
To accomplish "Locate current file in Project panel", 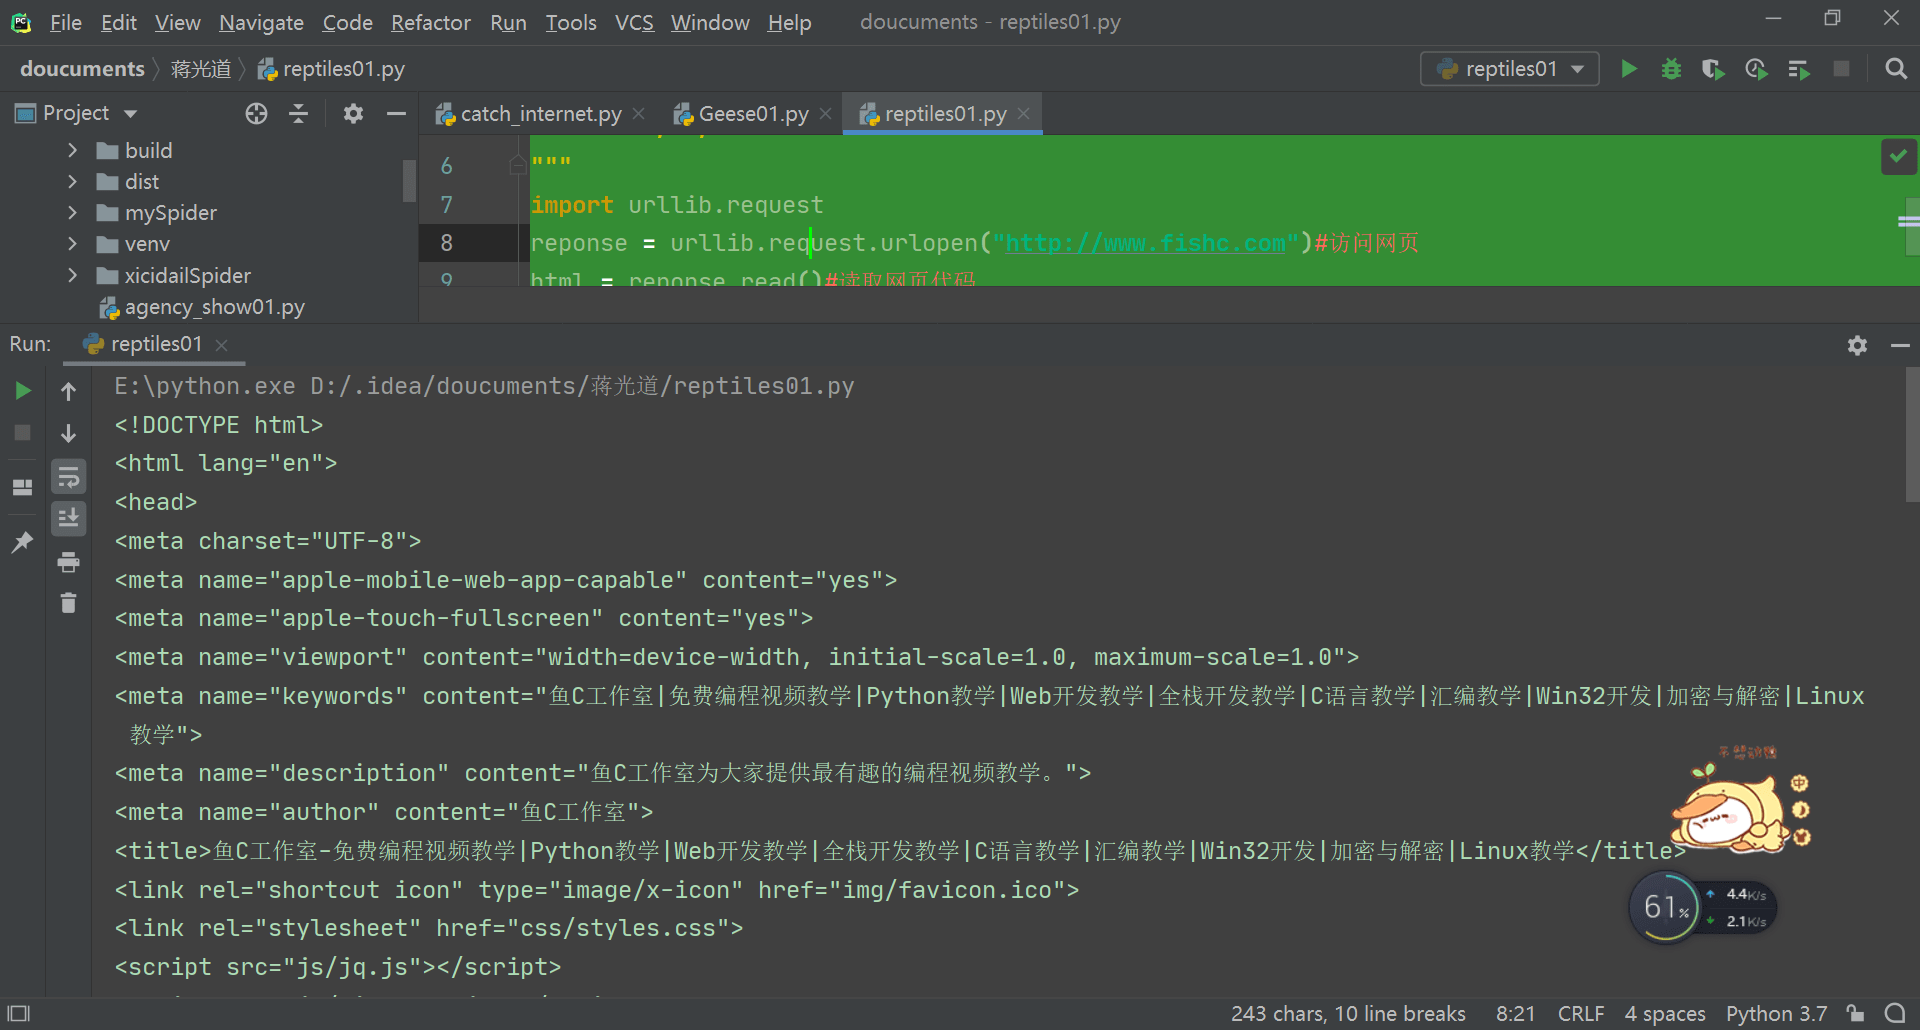I will tap(257, 114).
